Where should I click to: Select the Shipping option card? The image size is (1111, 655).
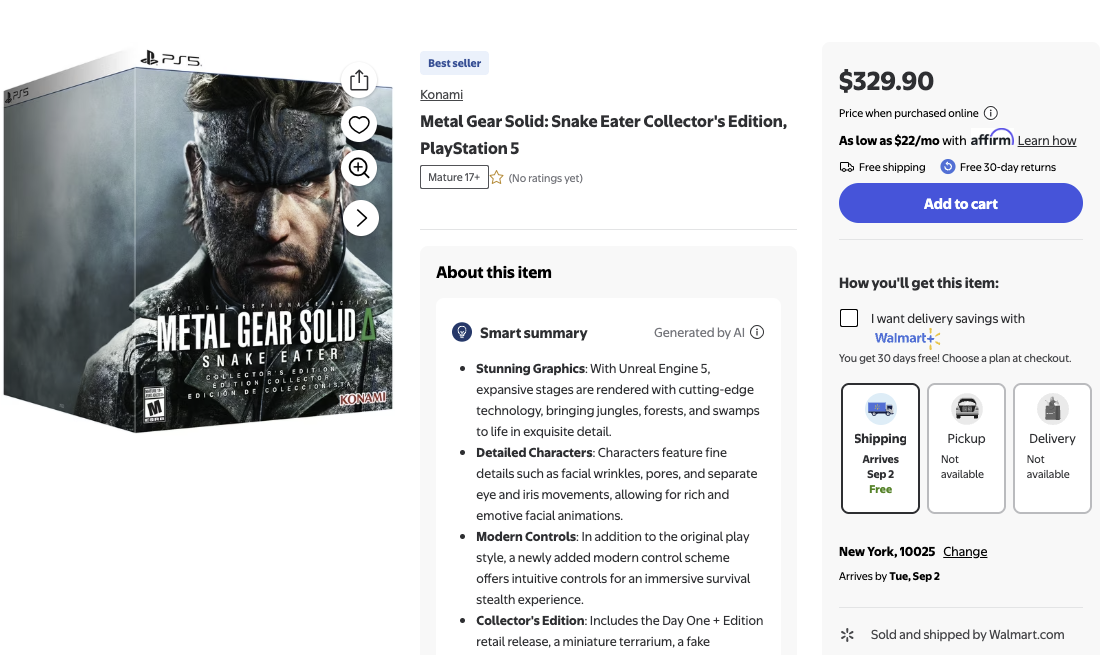click(x=880, y=448)
